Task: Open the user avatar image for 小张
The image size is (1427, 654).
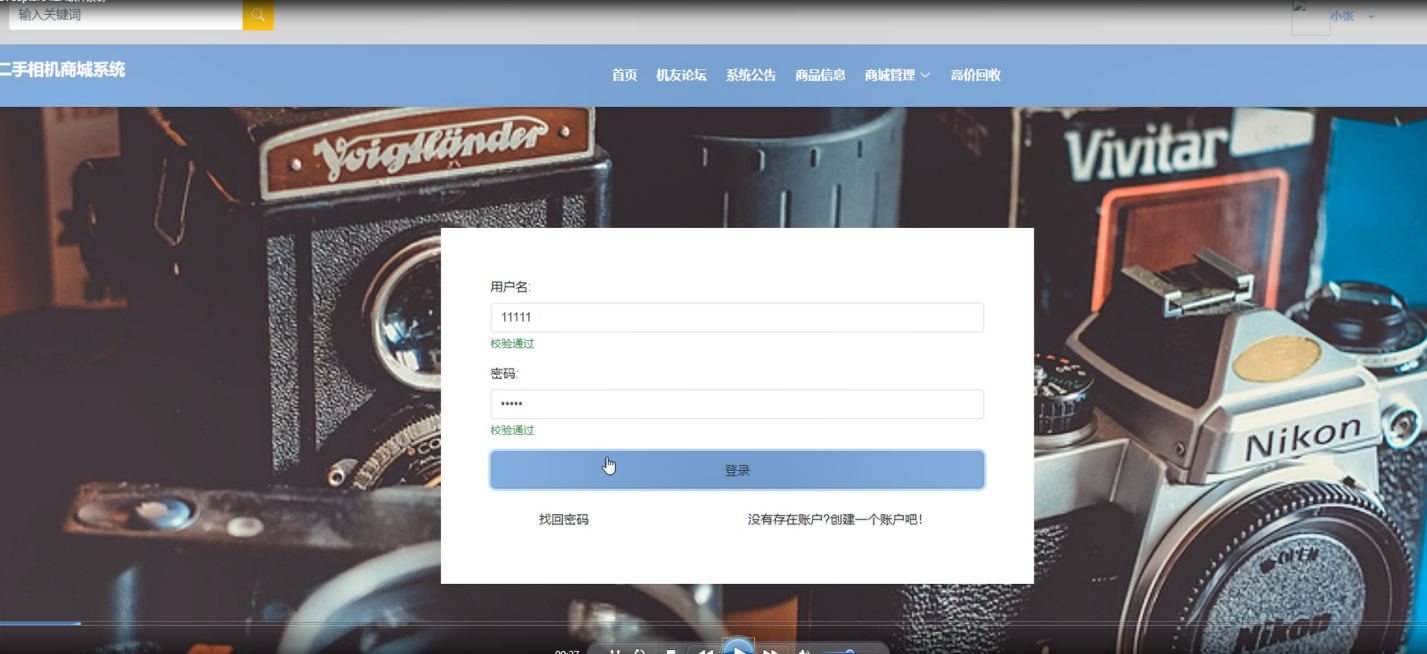Action: click(1310, 17)
